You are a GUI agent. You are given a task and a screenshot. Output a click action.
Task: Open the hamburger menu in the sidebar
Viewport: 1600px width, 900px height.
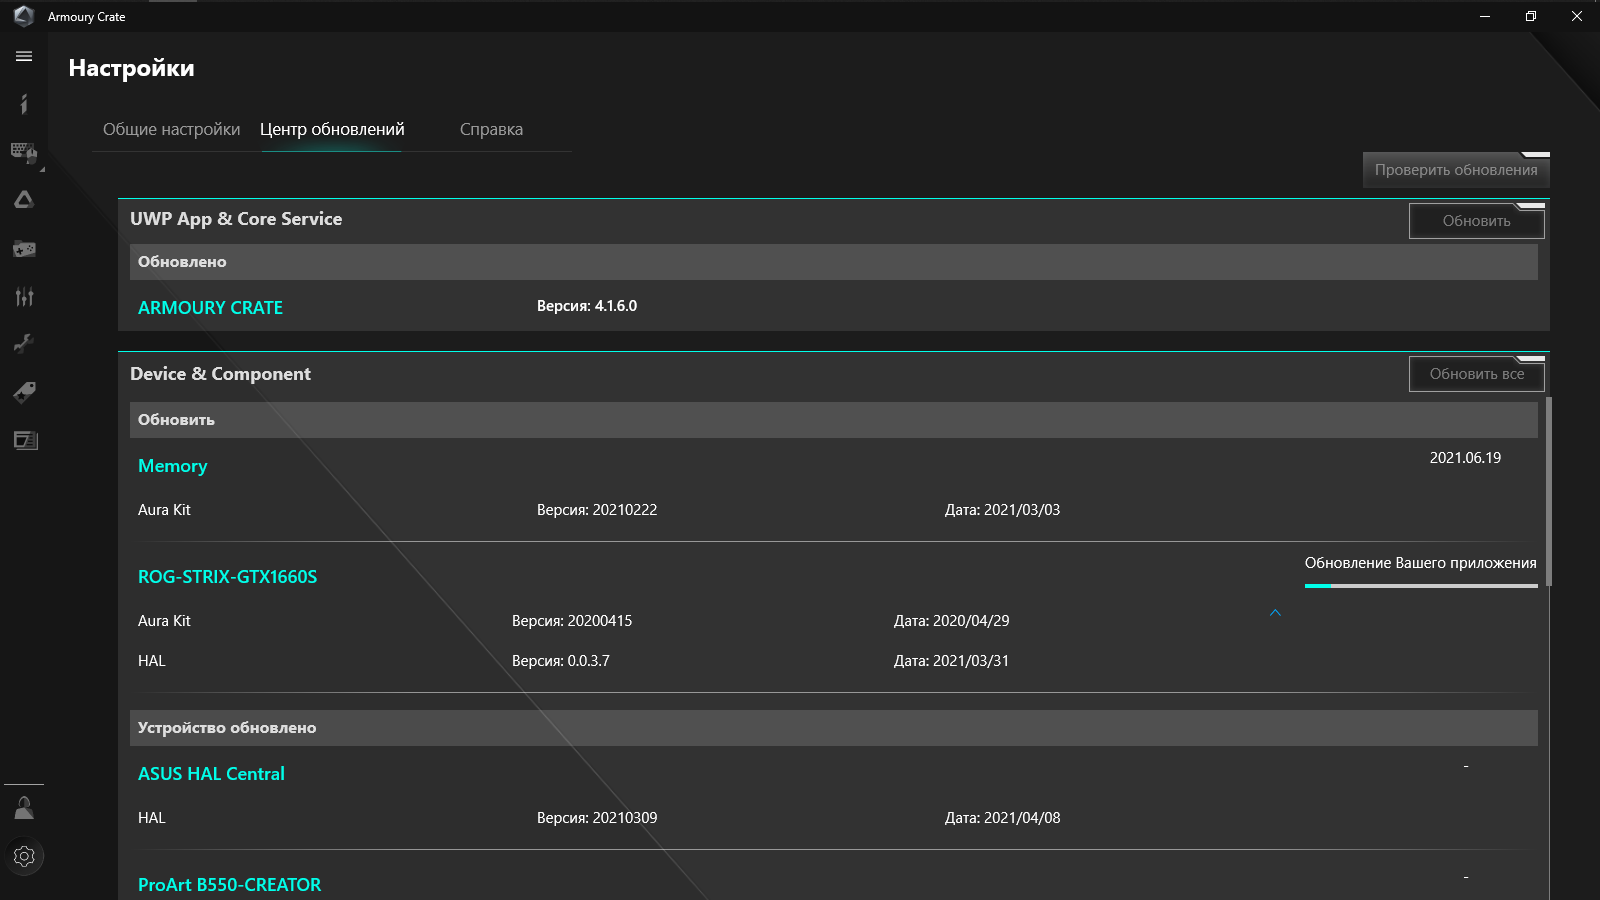pos(24,57)
